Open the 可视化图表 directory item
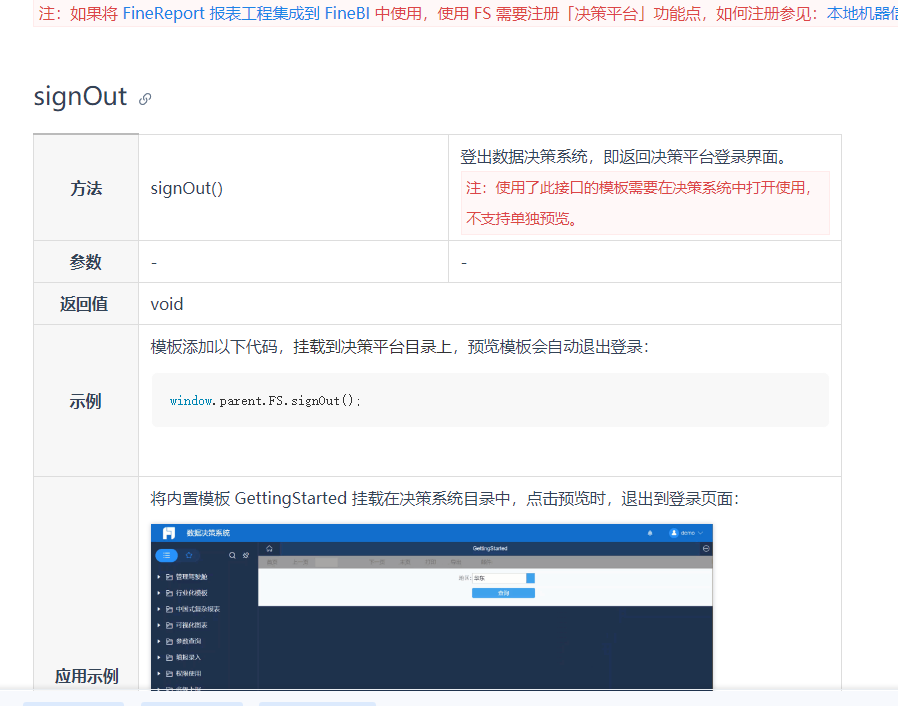 coord(191,625)
